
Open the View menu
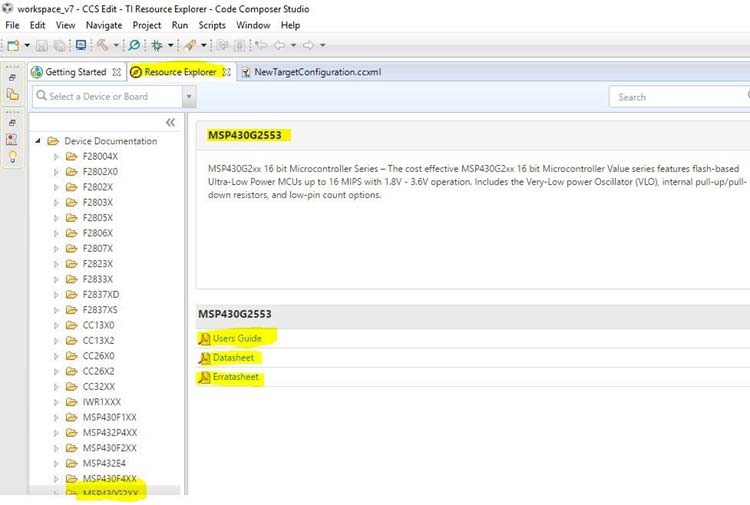66,25
